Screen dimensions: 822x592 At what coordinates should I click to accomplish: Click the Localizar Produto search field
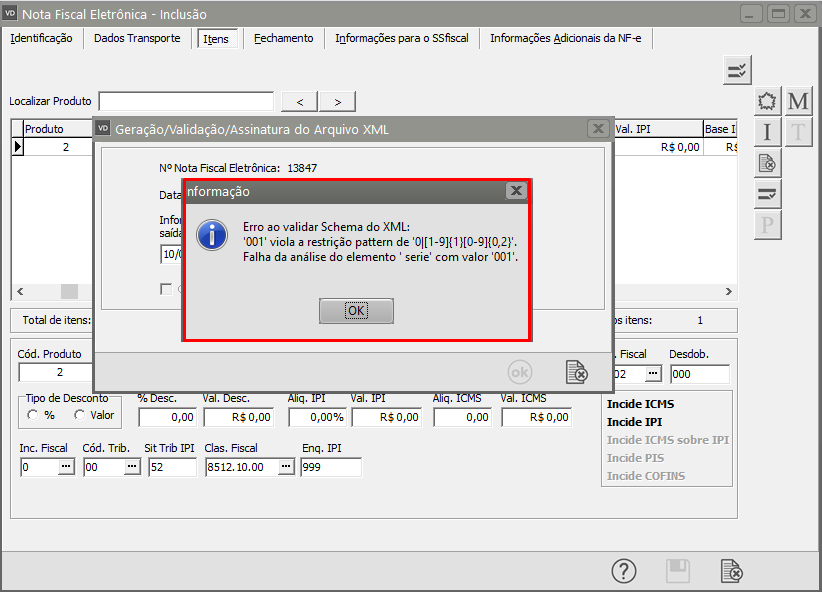pos(186,101)
